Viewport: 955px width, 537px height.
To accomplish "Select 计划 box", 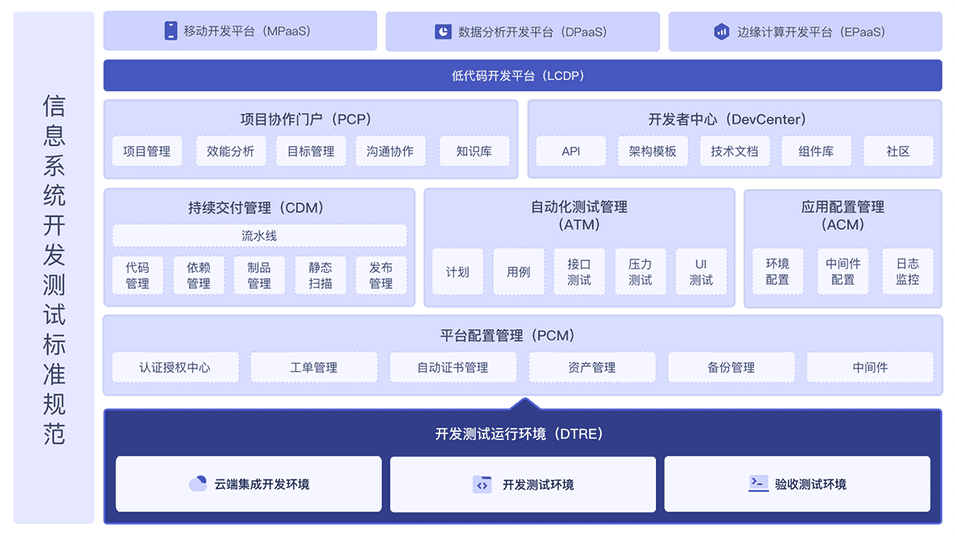I will 457,272.
